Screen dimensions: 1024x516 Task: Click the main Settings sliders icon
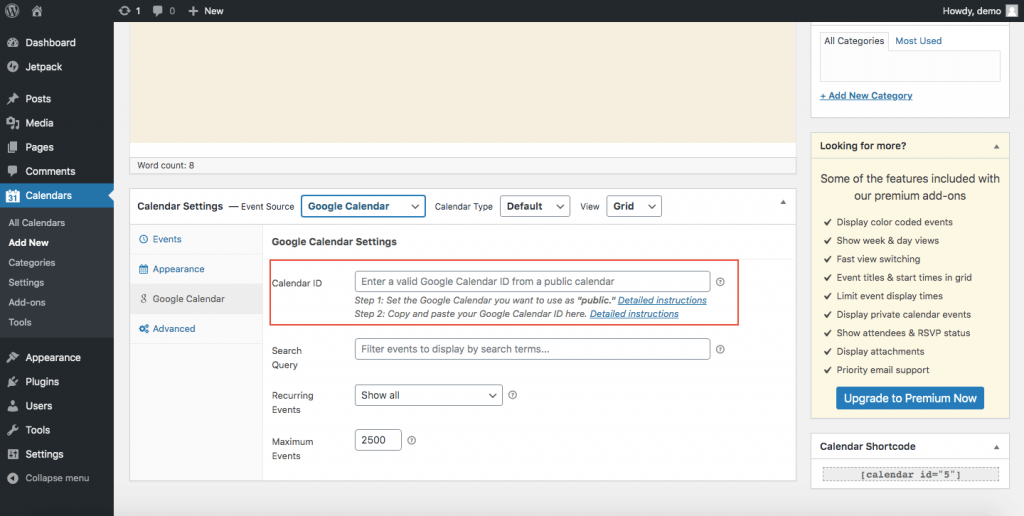pos(12,454)
